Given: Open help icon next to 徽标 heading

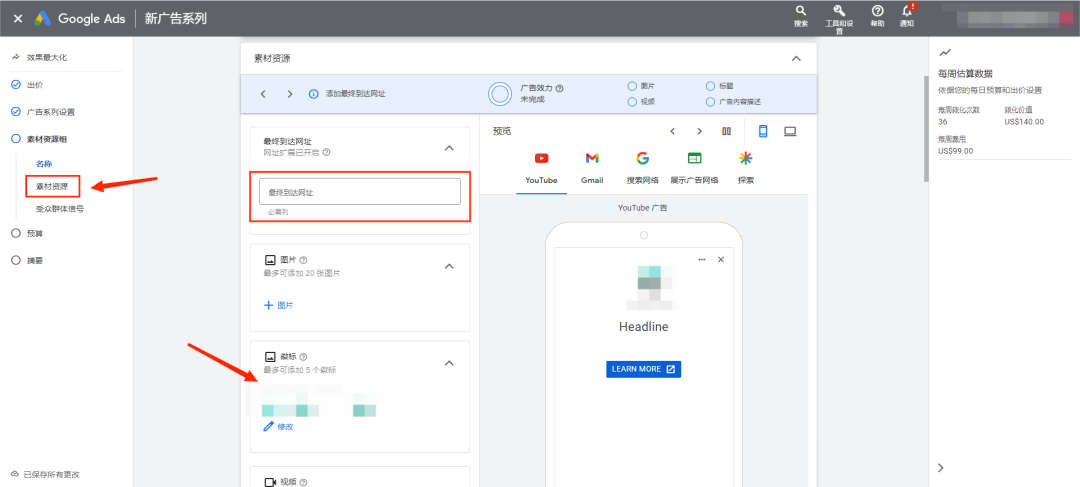Looking at the screenshot, I should point(304,357).
